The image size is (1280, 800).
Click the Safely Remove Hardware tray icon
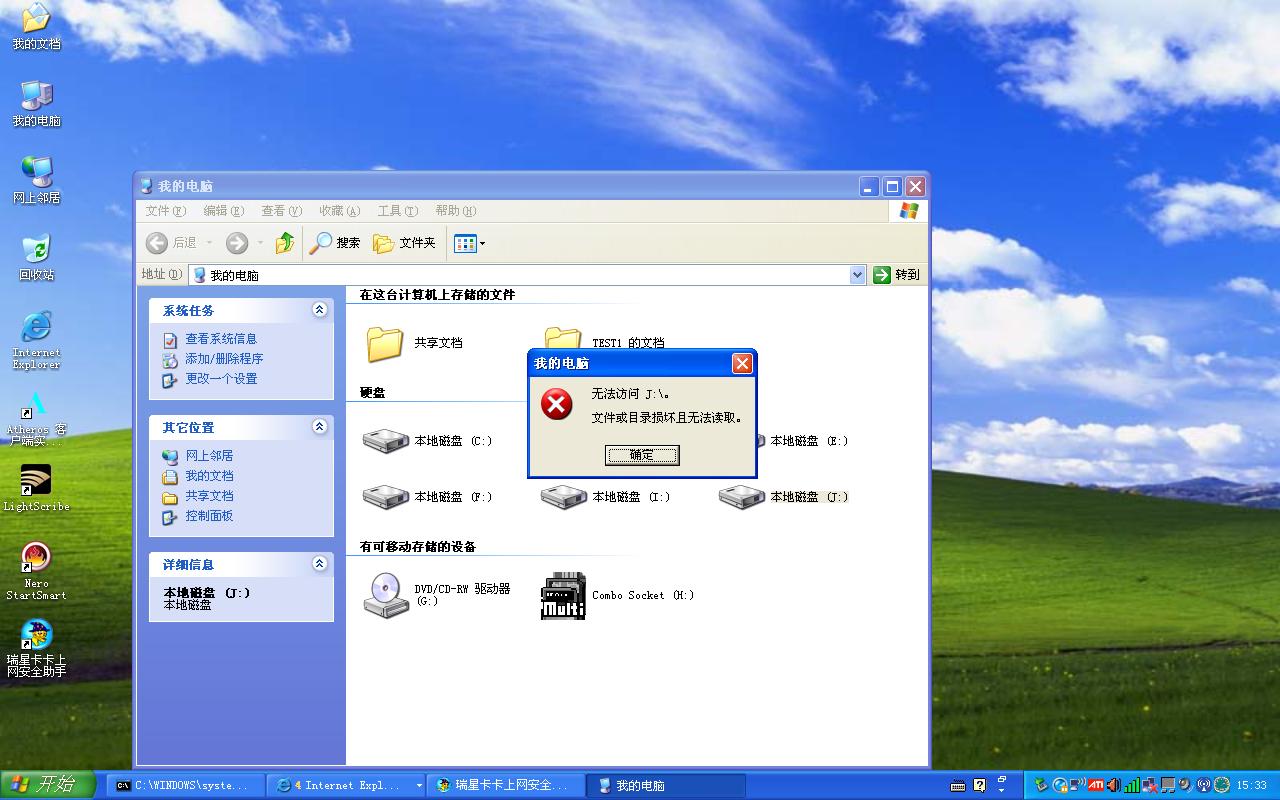coord(1041,785)
